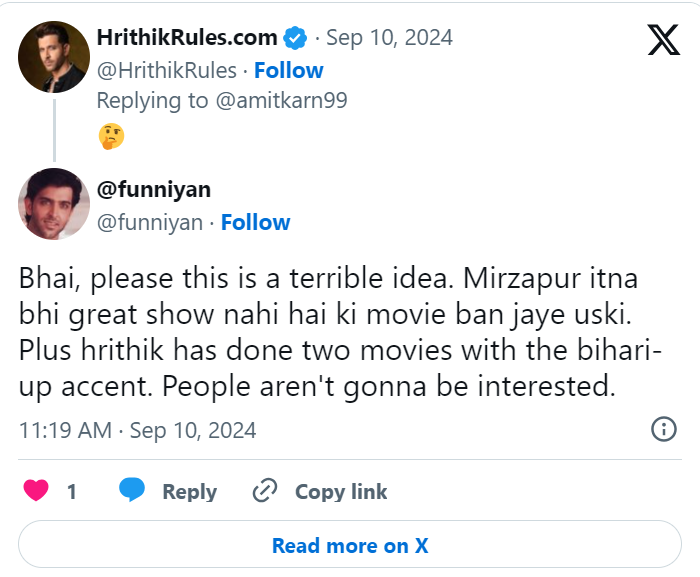The image size is (700, 577).
Task: Follow the HrithikRules account
Action: [x=289, y=70]
